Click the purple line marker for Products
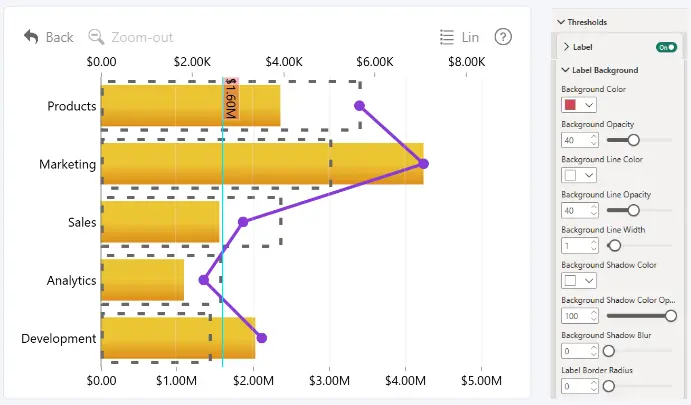The width and height of the screenshot is (691, 405). (x=360, y=106)
